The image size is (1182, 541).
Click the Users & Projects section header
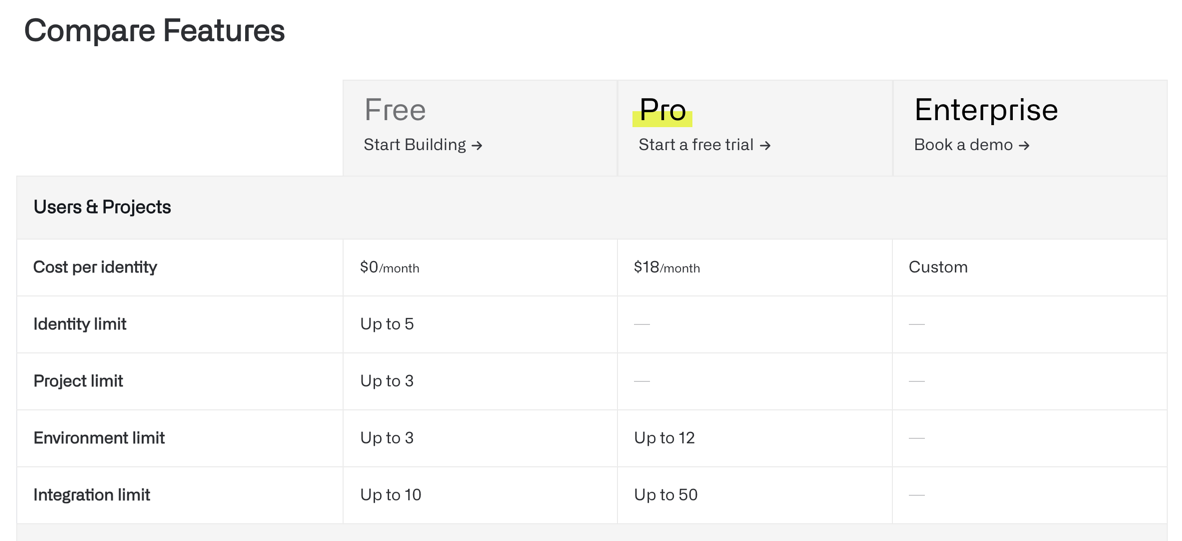point(102,207)
